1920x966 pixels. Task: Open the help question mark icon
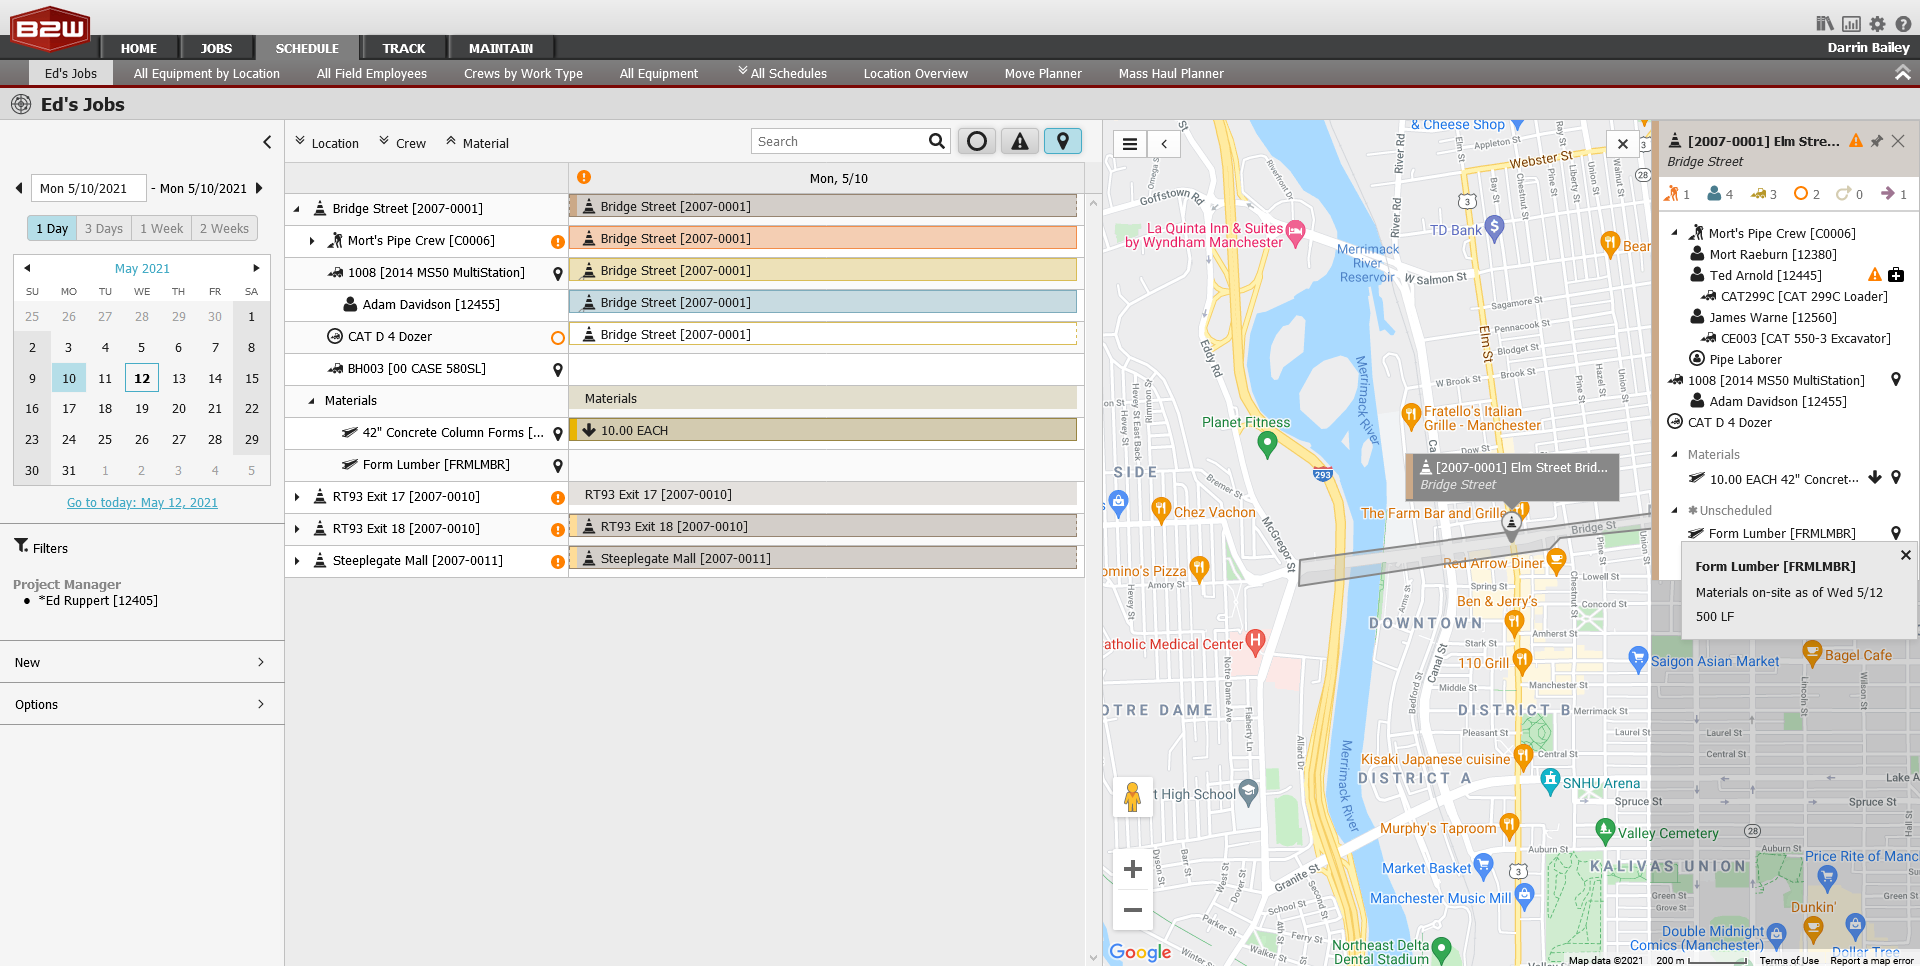[x=1903, y=24]
